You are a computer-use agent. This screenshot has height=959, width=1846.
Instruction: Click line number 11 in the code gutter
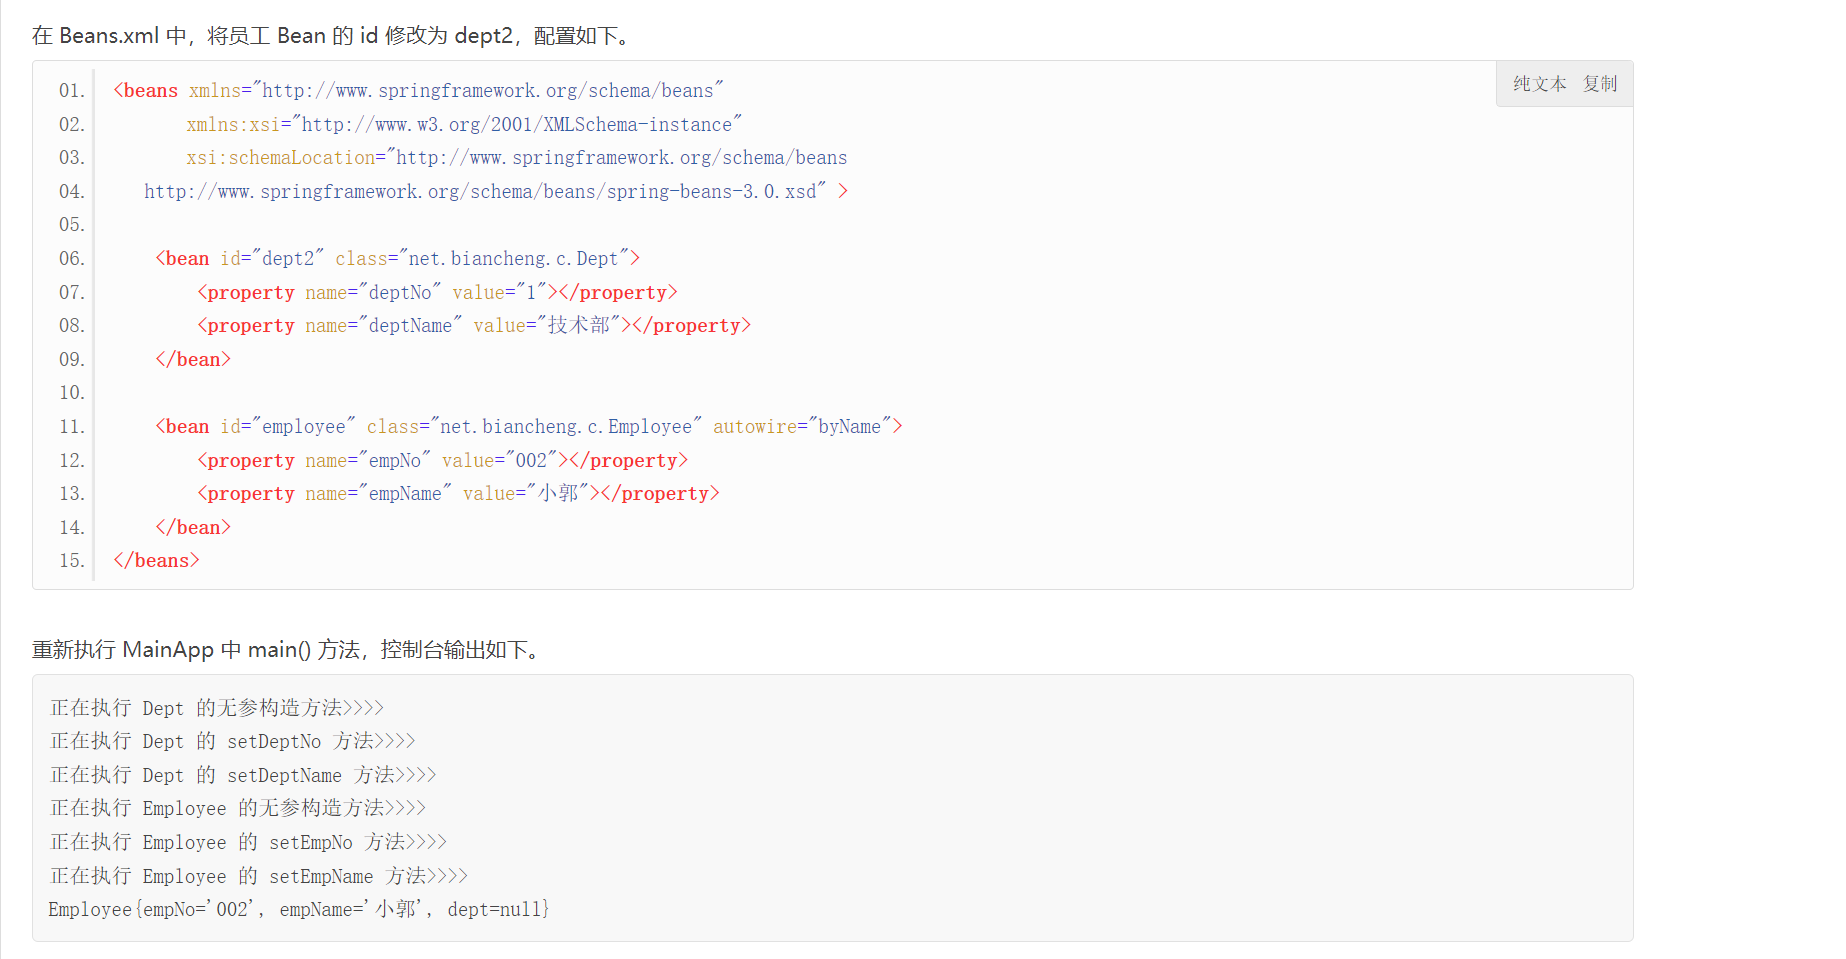(x=71, y=427)
